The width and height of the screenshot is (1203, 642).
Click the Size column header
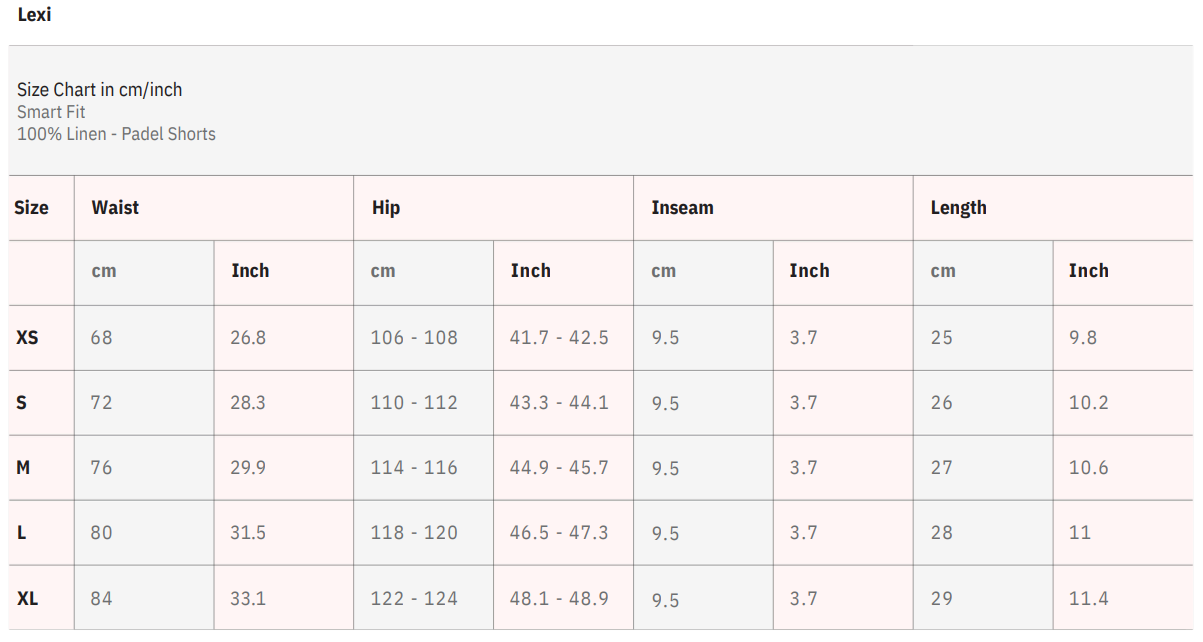31,208
